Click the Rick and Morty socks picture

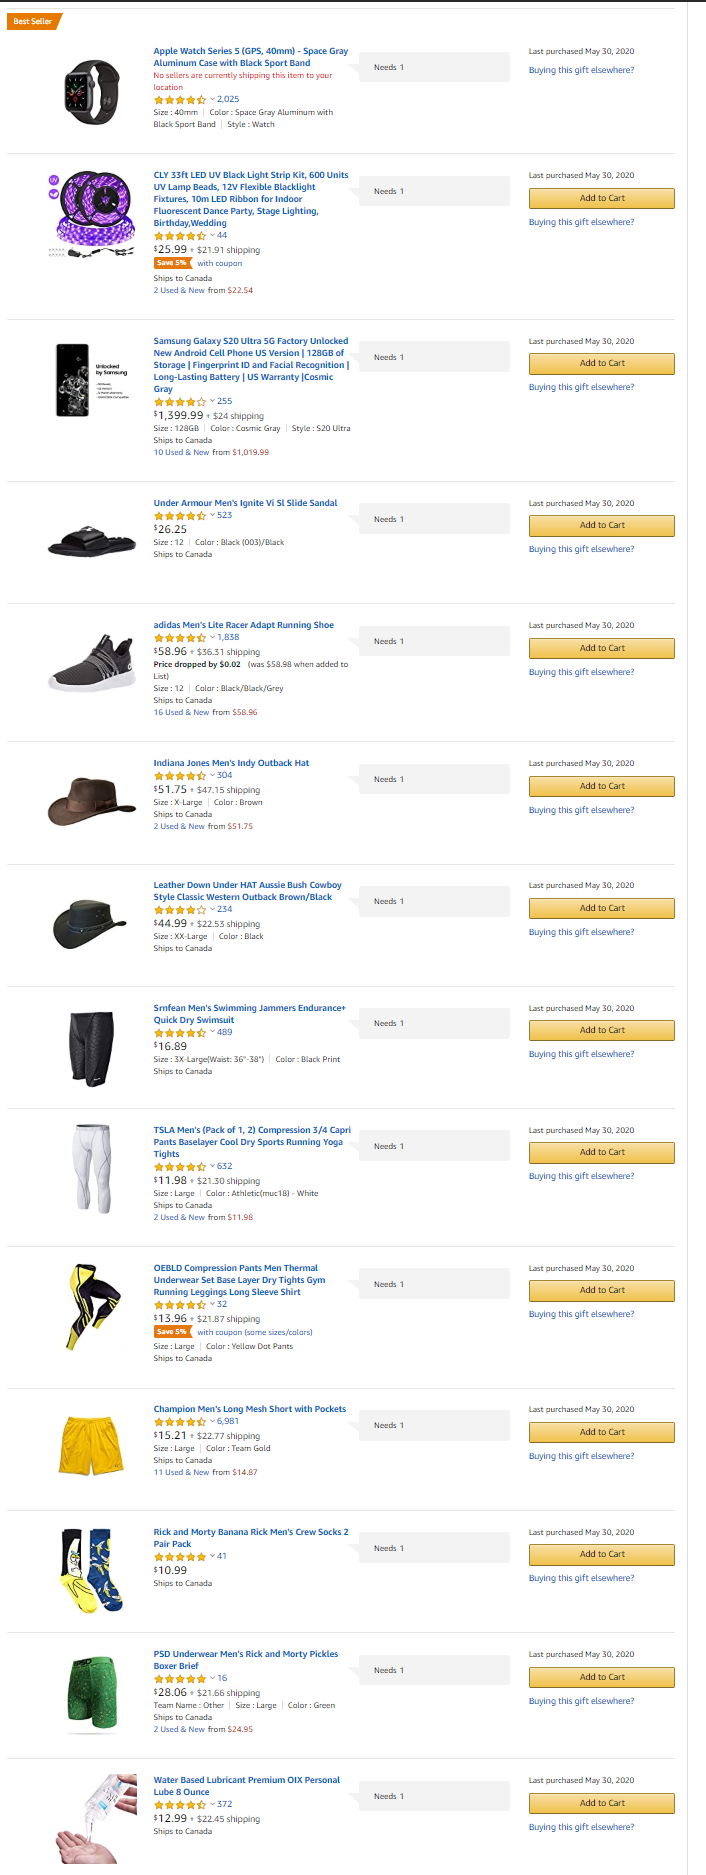(x=92, y=1570)
